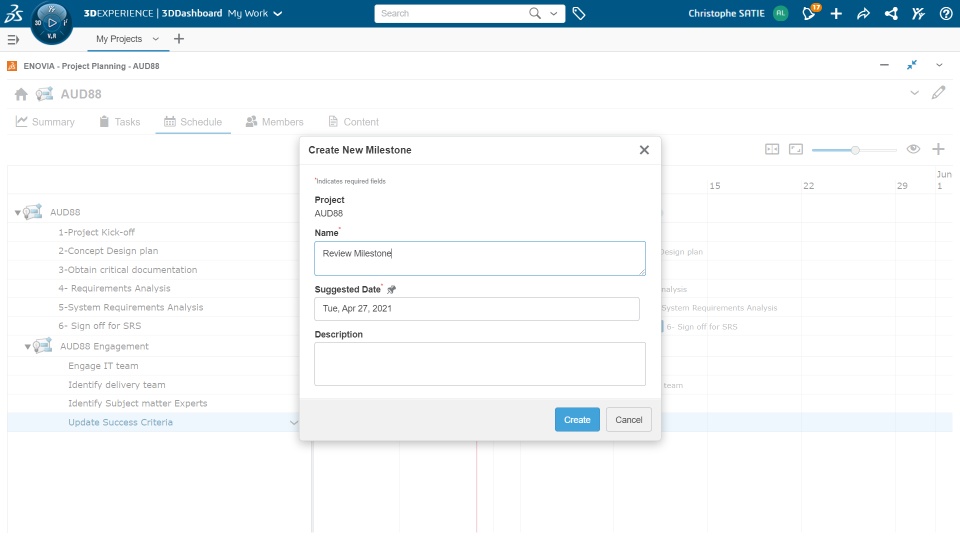Select 3-Obtain critical documentation row
Image resolution: width=960 pixels, height=540 pixels.
[127, 270]
